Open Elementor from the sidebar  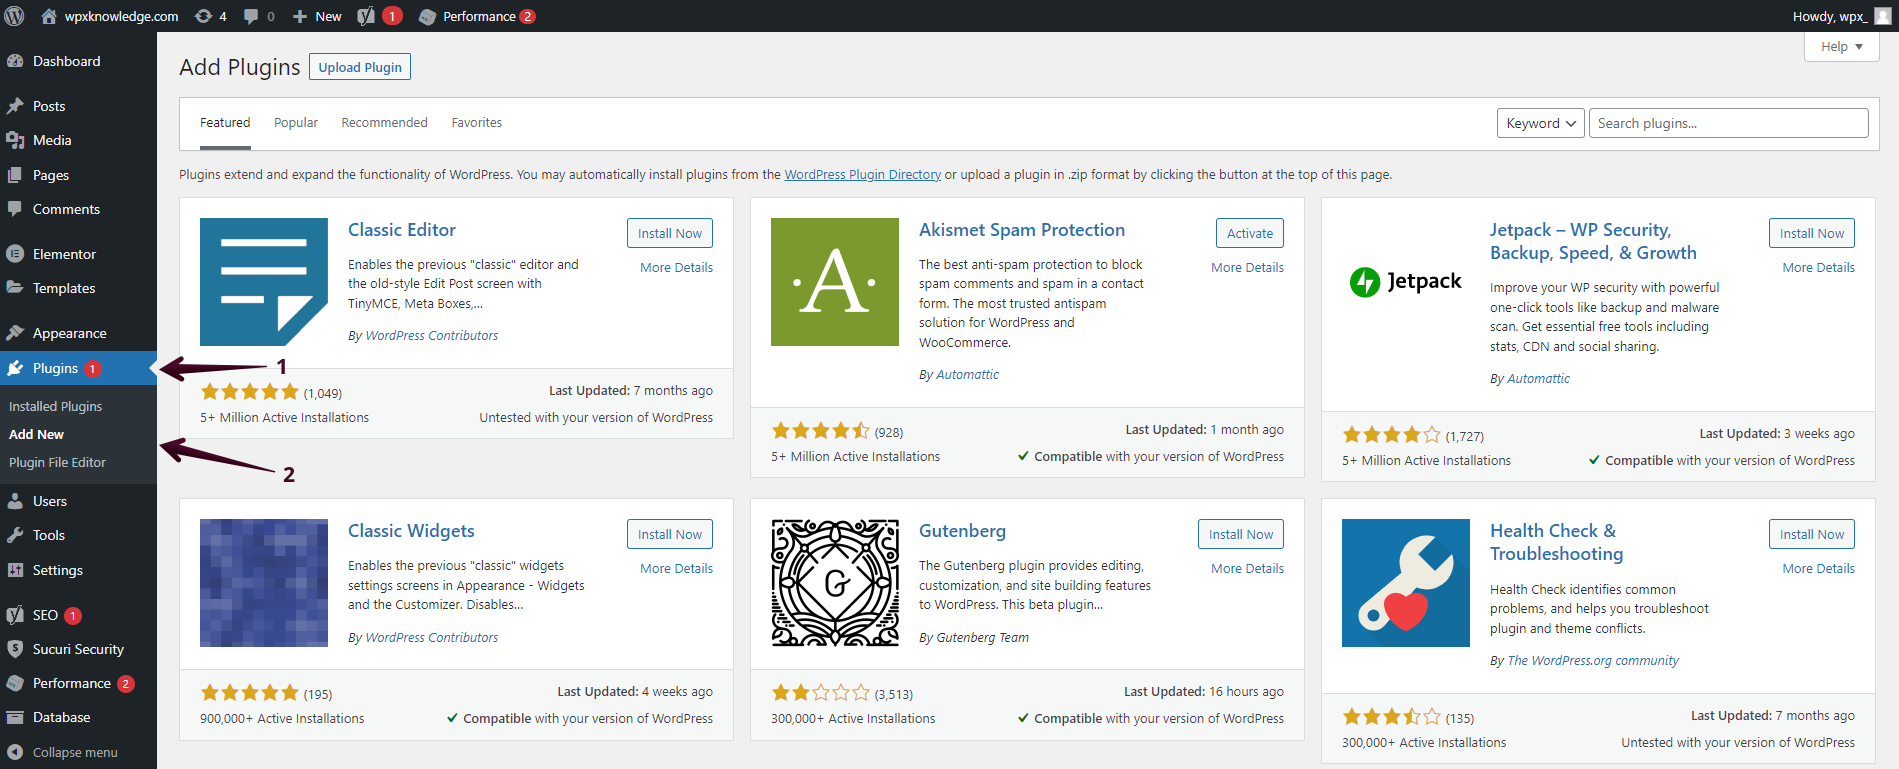click(x=64, y=254)
